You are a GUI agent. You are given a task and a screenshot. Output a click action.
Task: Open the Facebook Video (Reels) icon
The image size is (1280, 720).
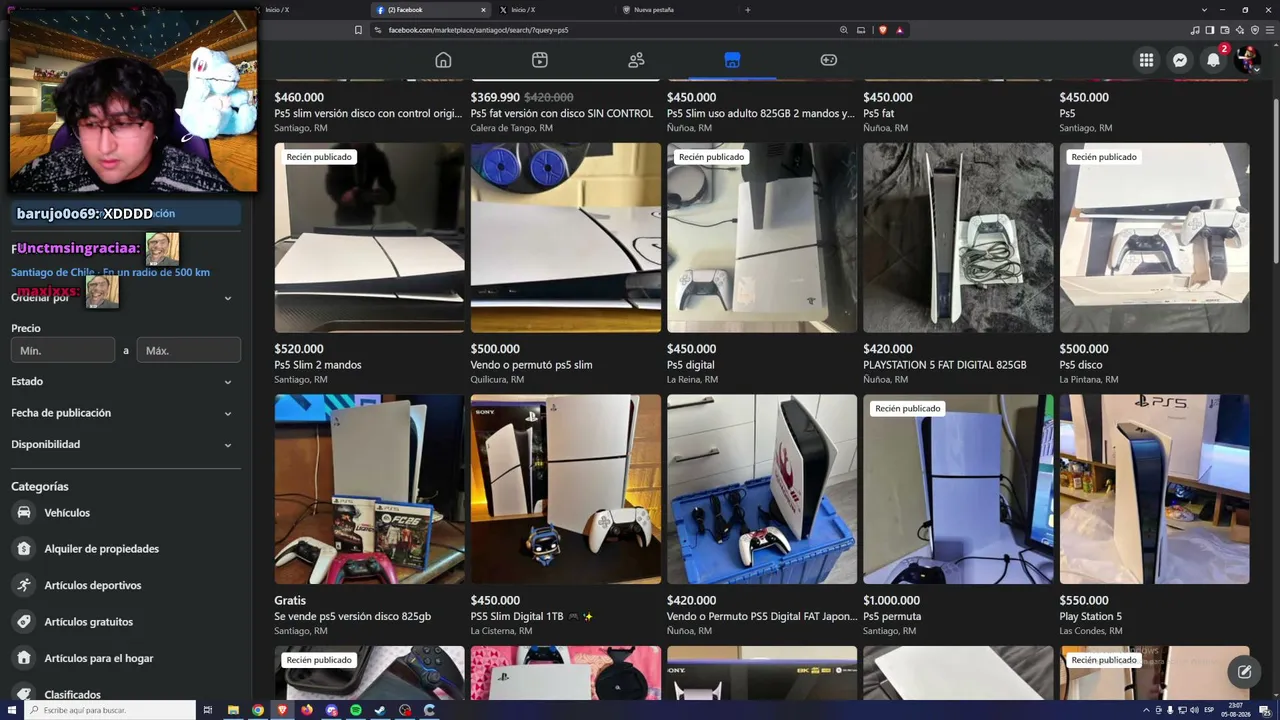(x=540, y=60)
